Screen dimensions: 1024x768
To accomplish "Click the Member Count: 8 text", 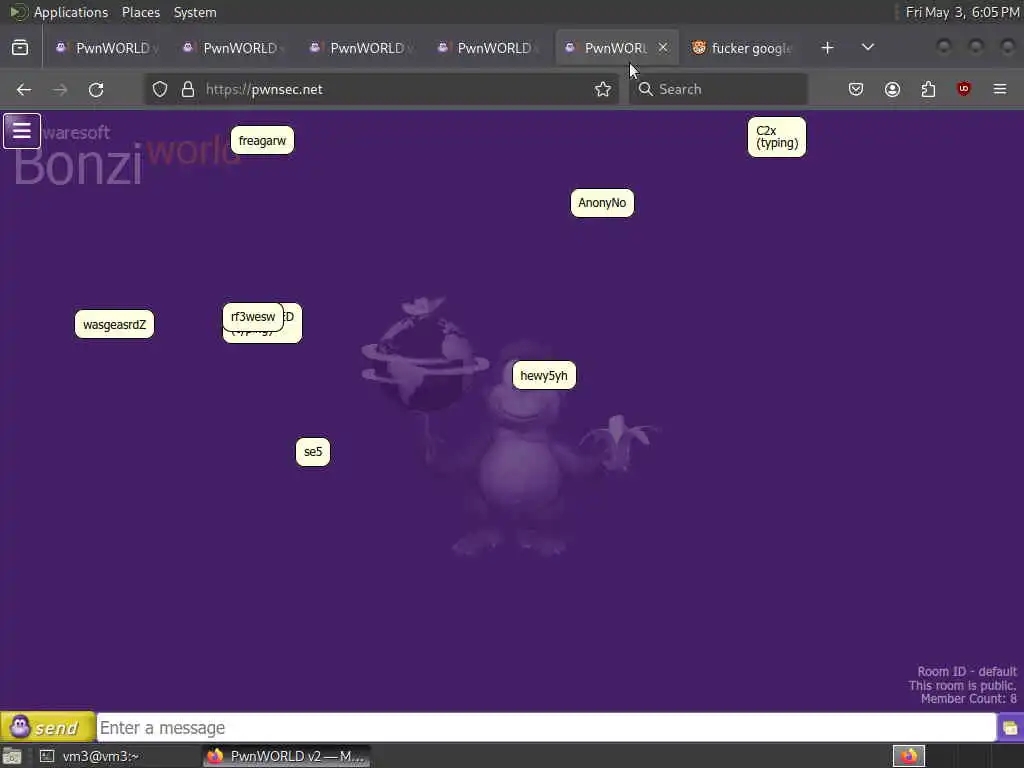I will tap(968, 699).
